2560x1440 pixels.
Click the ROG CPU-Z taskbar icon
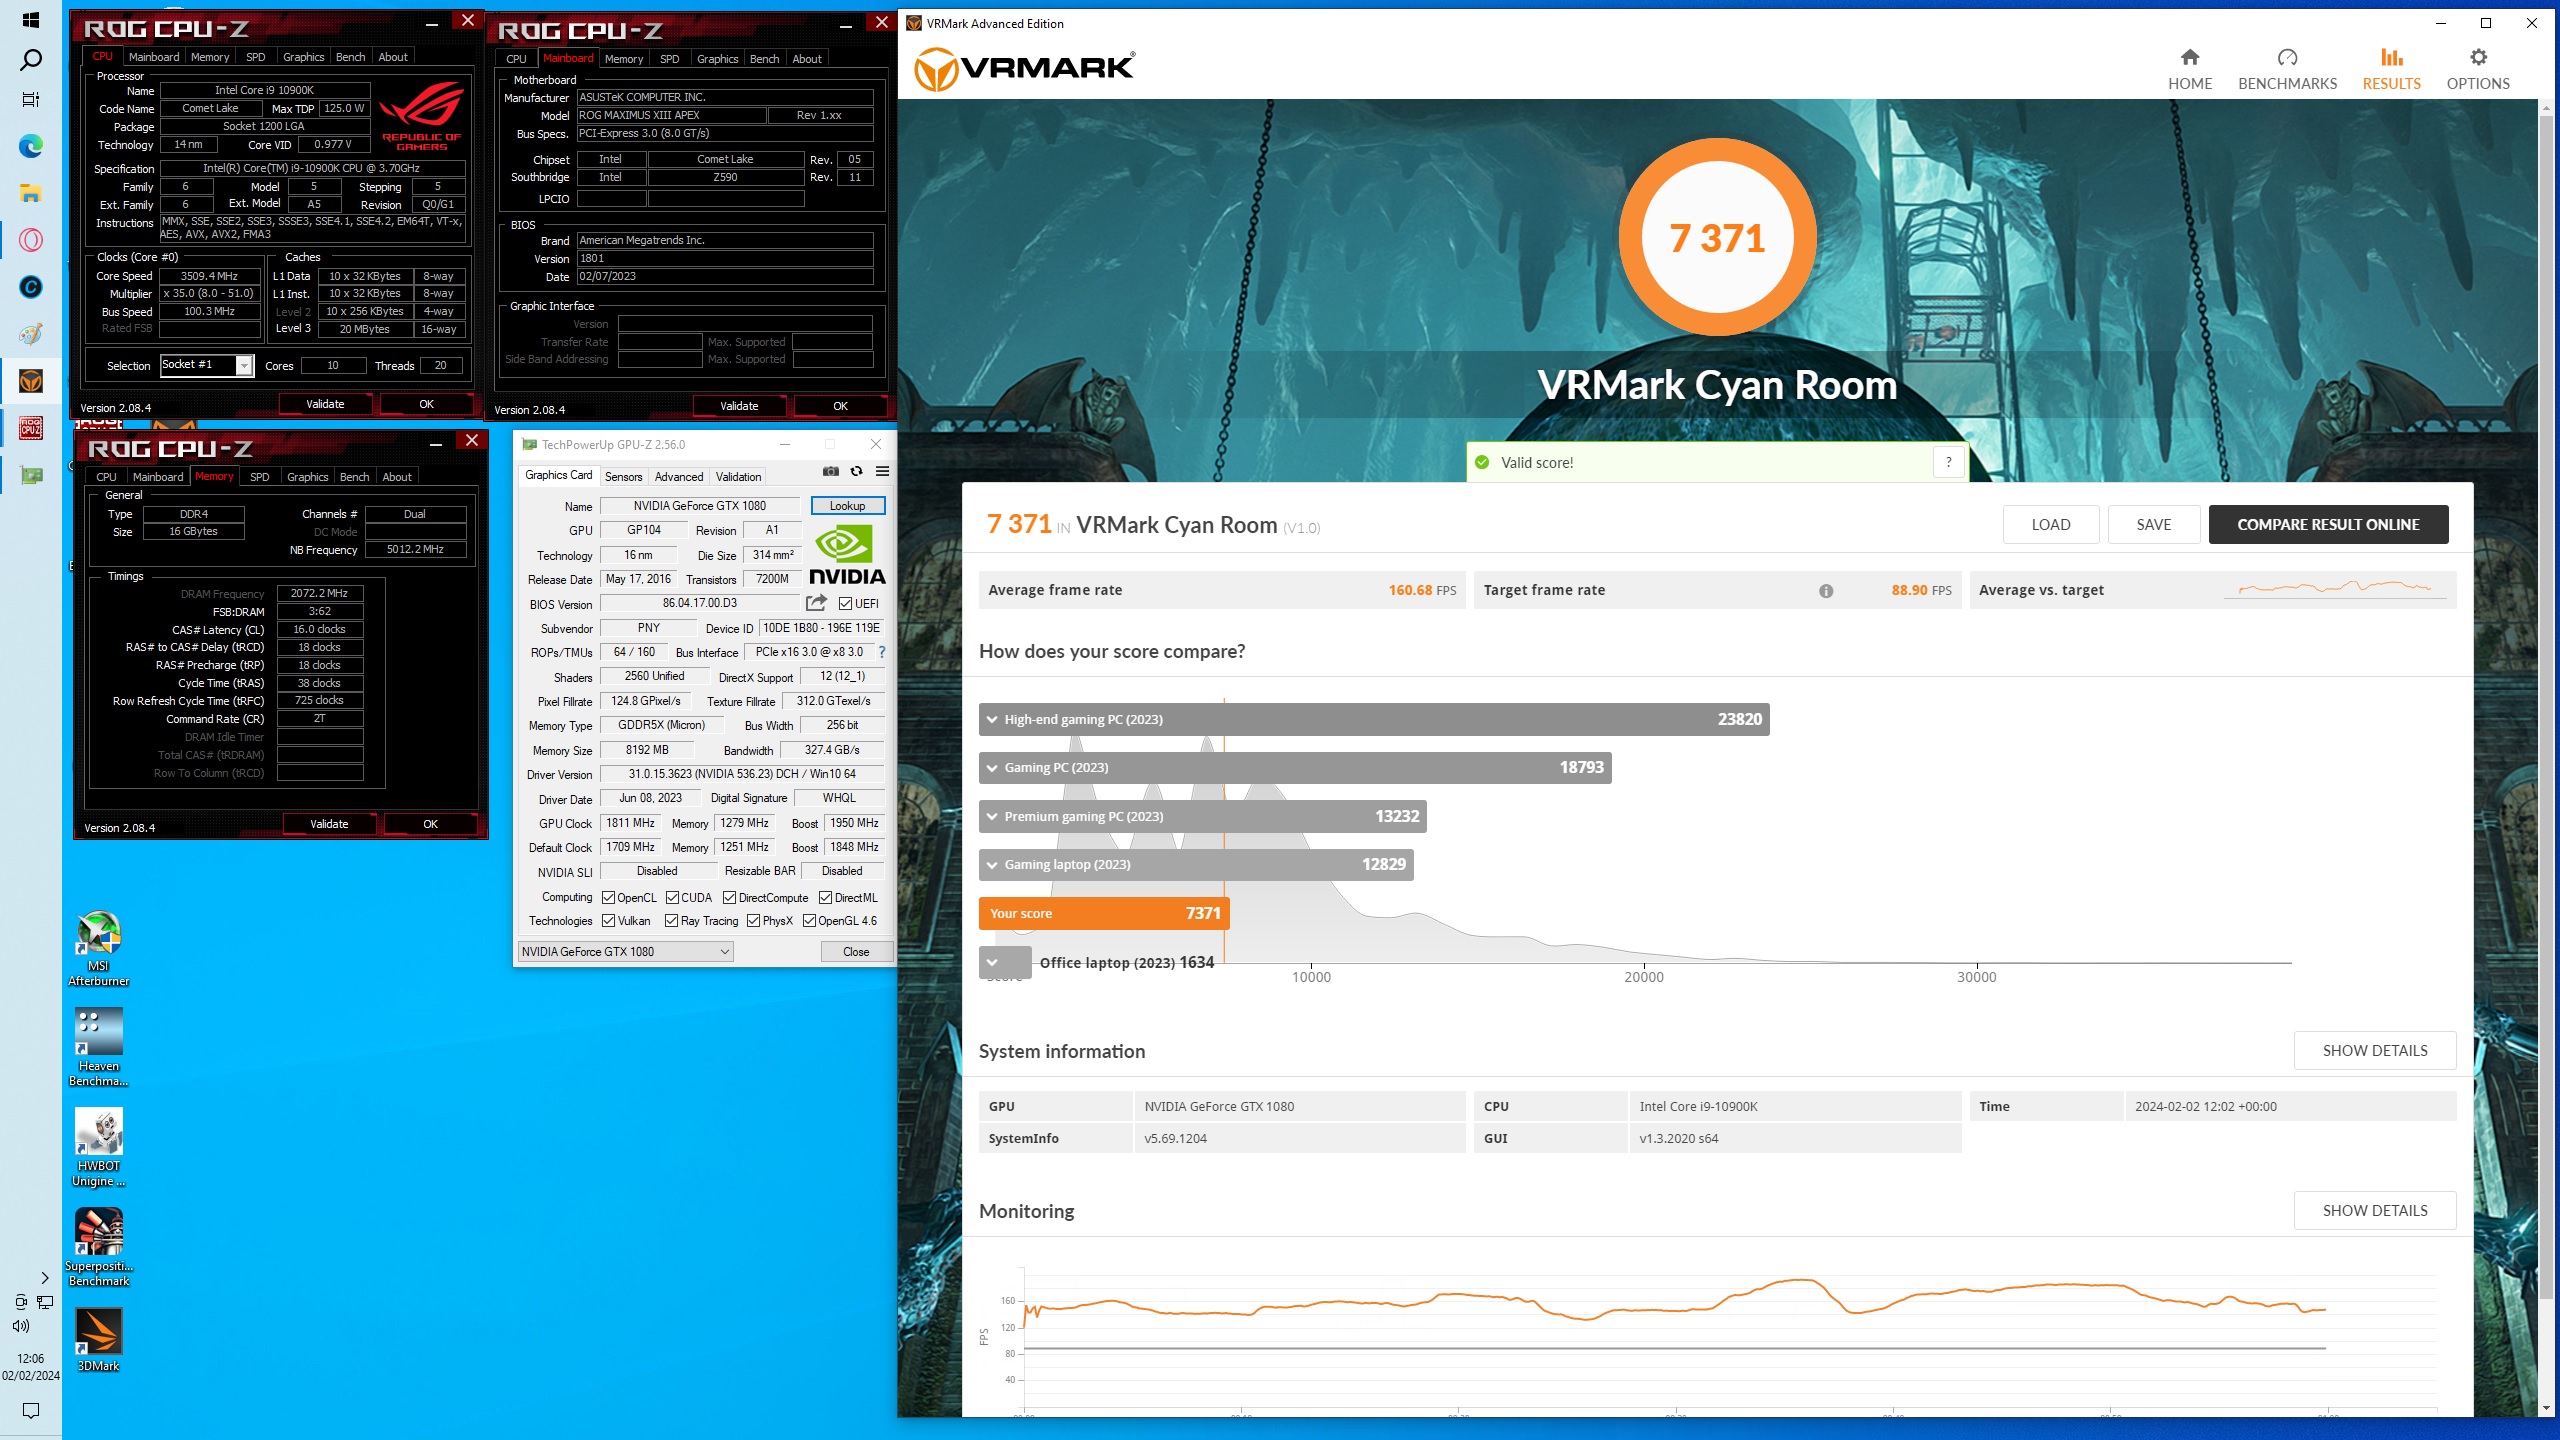pyautogui.click(x=31, y=428)
